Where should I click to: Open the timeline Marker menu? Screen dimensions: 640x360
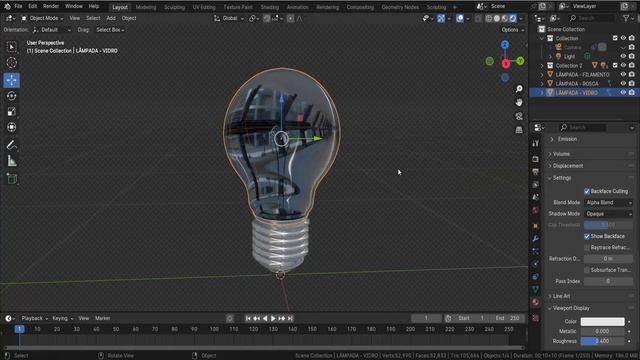(102, 318)
